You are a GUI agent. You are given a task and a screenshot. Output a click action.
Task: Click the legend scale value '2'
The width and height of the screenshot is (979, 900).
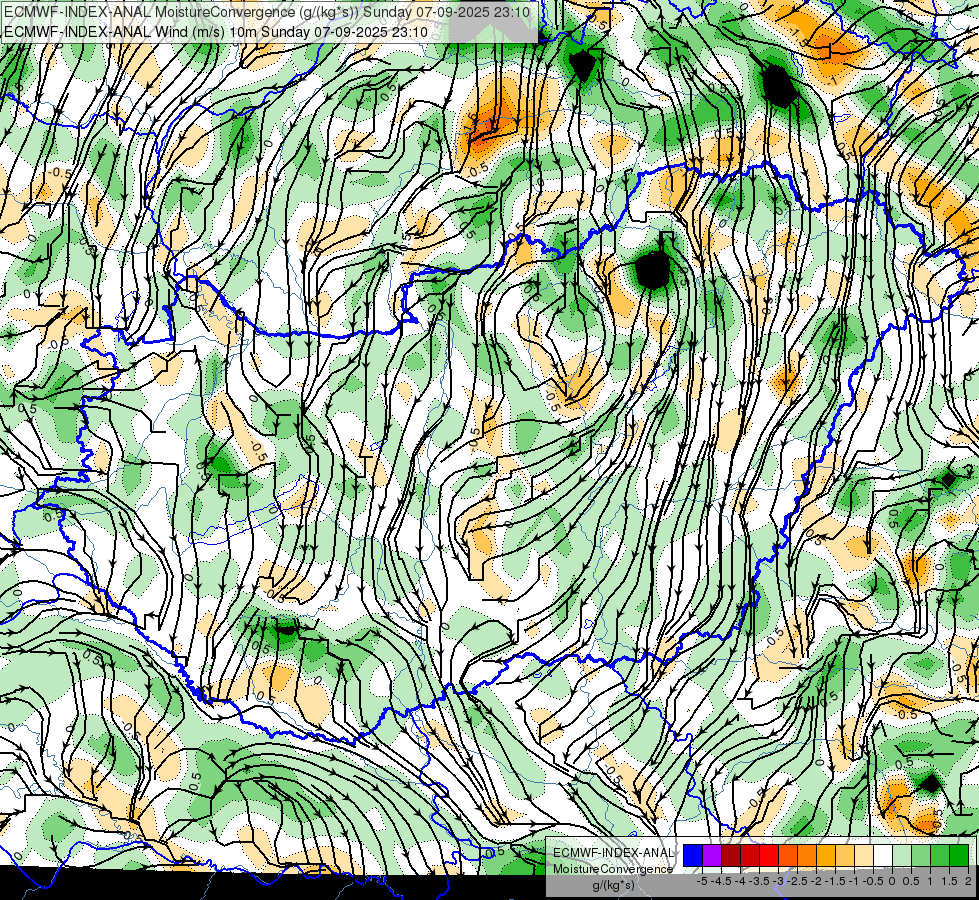click(968, 881)
